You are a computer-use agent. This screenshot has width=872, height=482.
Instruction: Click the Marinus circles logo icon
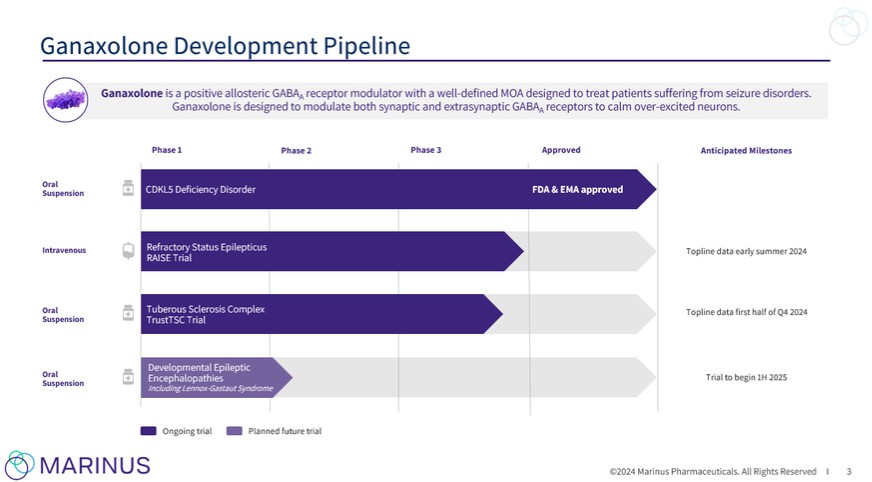(x=19, y=465)
